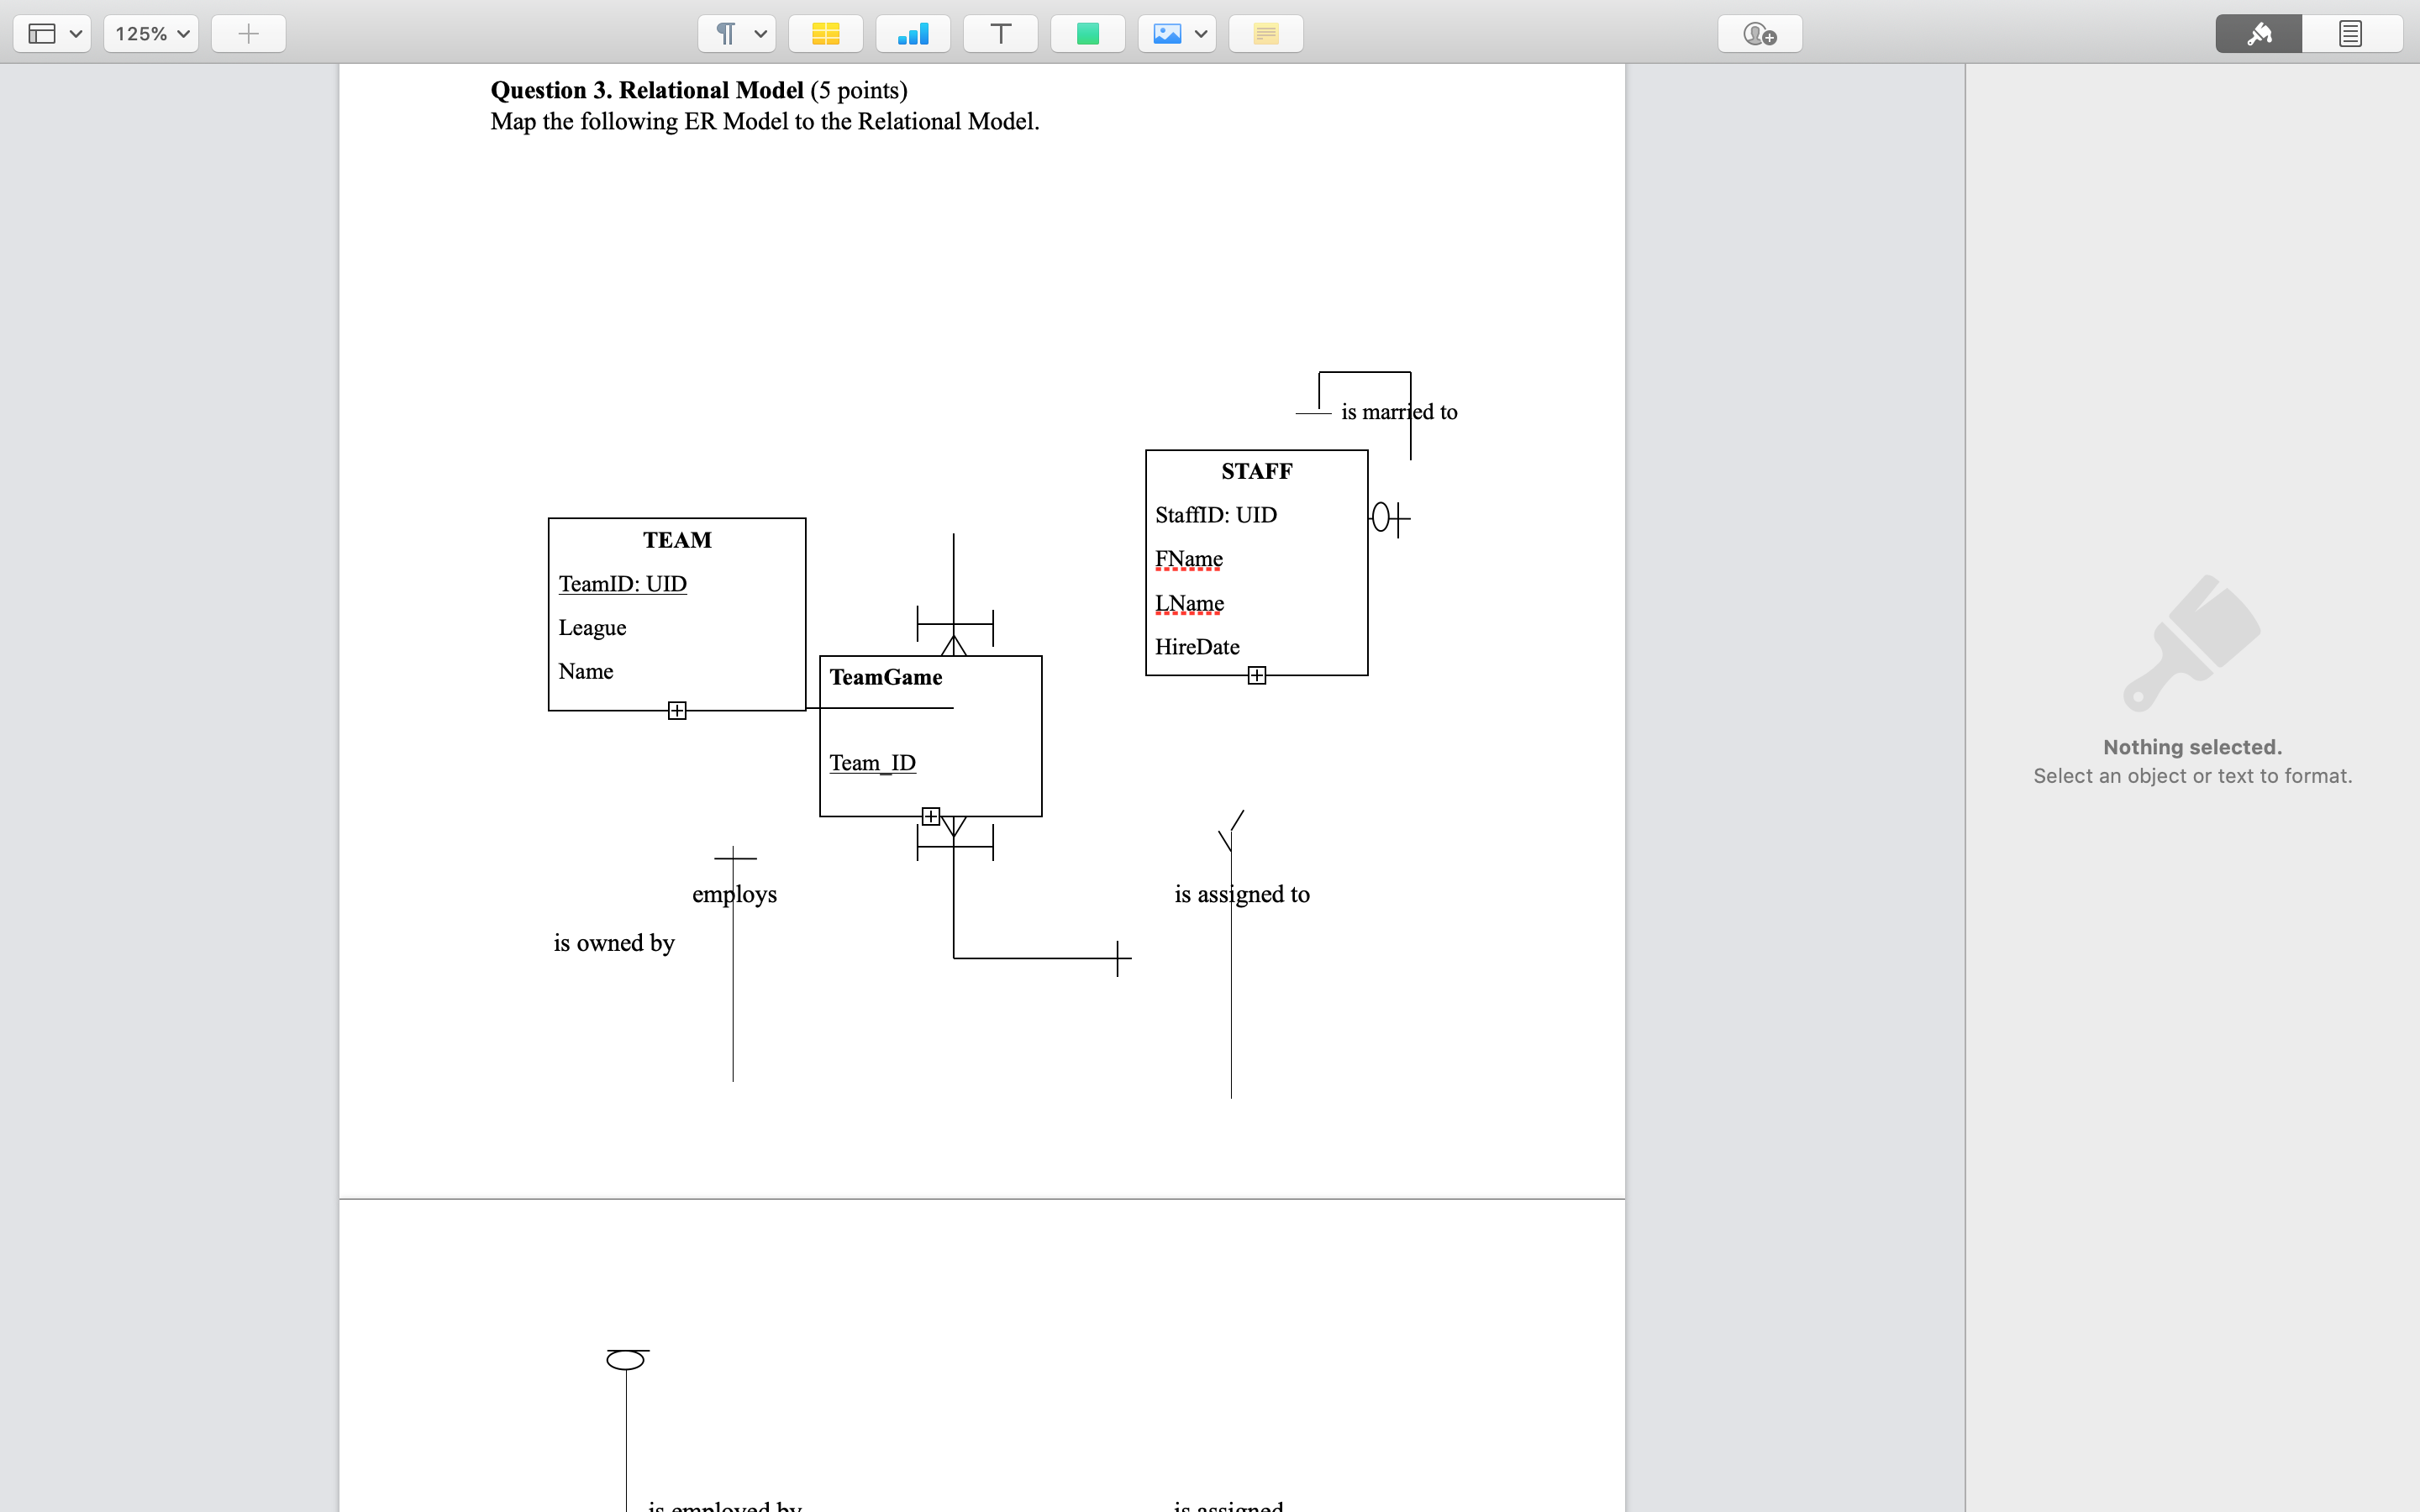Click the paragraph styles icon
The height and width of the screenshot is (1512, 2420).
click(x=723, y=33)
